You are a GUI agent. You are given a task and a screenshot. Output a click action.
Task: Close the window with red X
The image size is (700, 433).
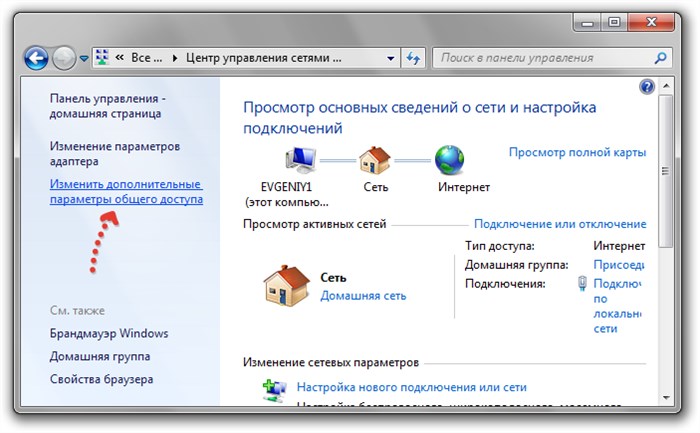651,22
